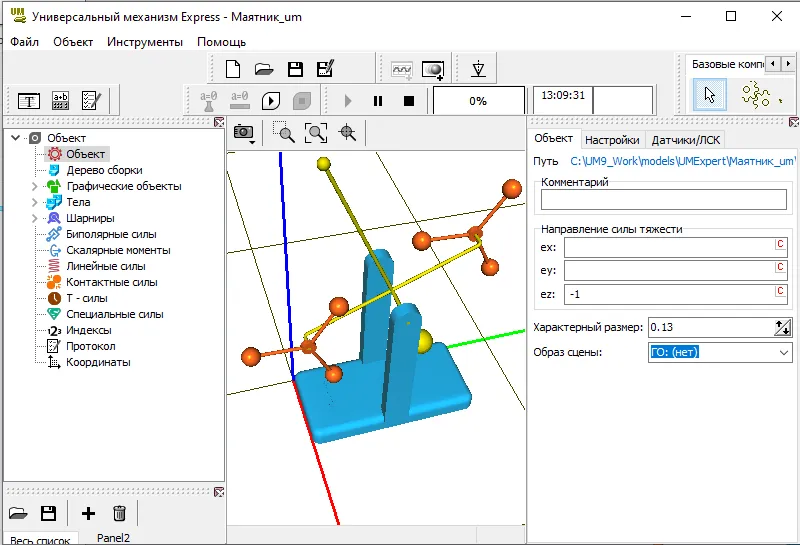Viewport: 800px width, 545px height.
Task: Select the zoom window magnifier tool
Action: coord(284,132)
